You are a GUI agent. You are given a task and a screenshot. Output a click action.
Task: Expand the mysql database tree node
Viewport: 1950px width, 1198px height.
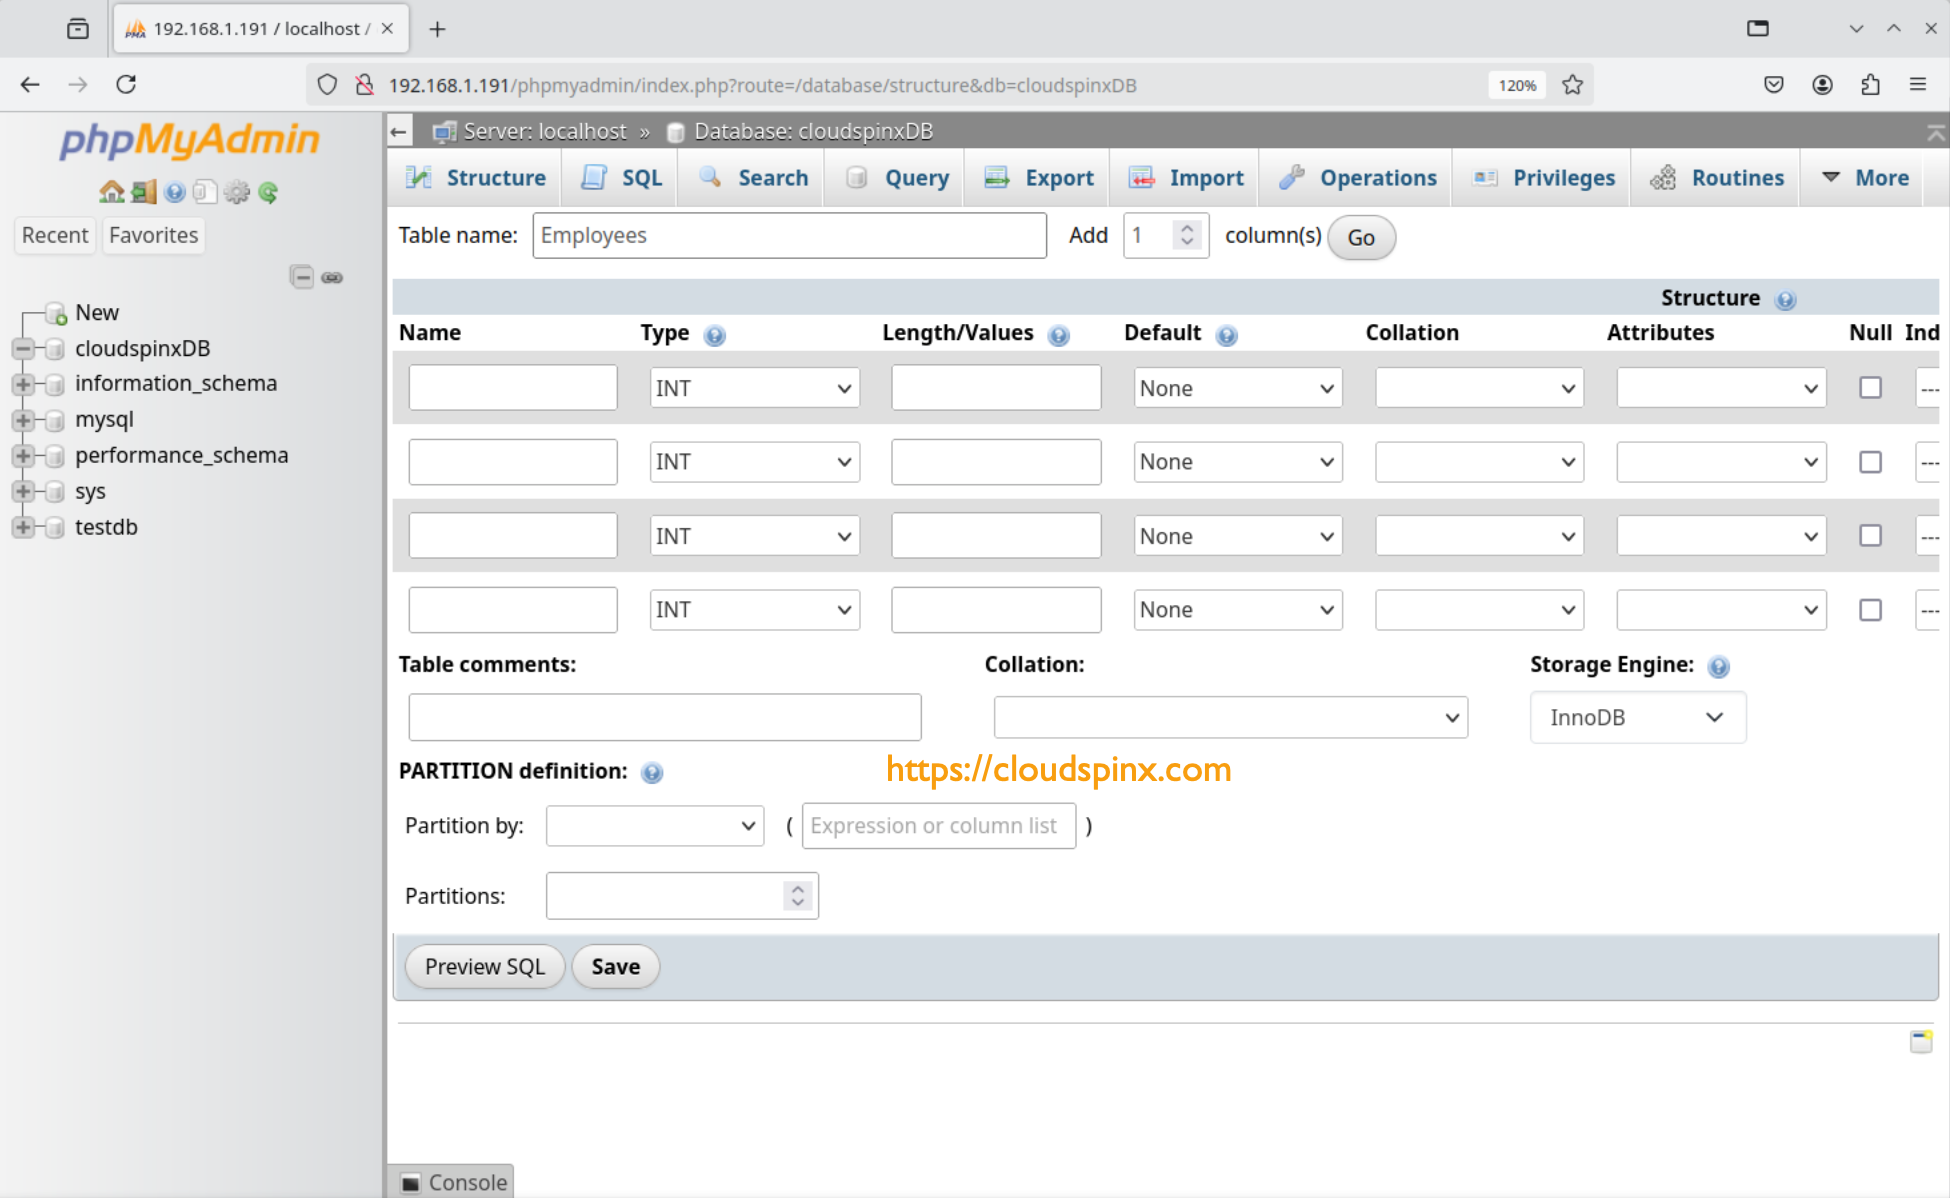(24, 419)
